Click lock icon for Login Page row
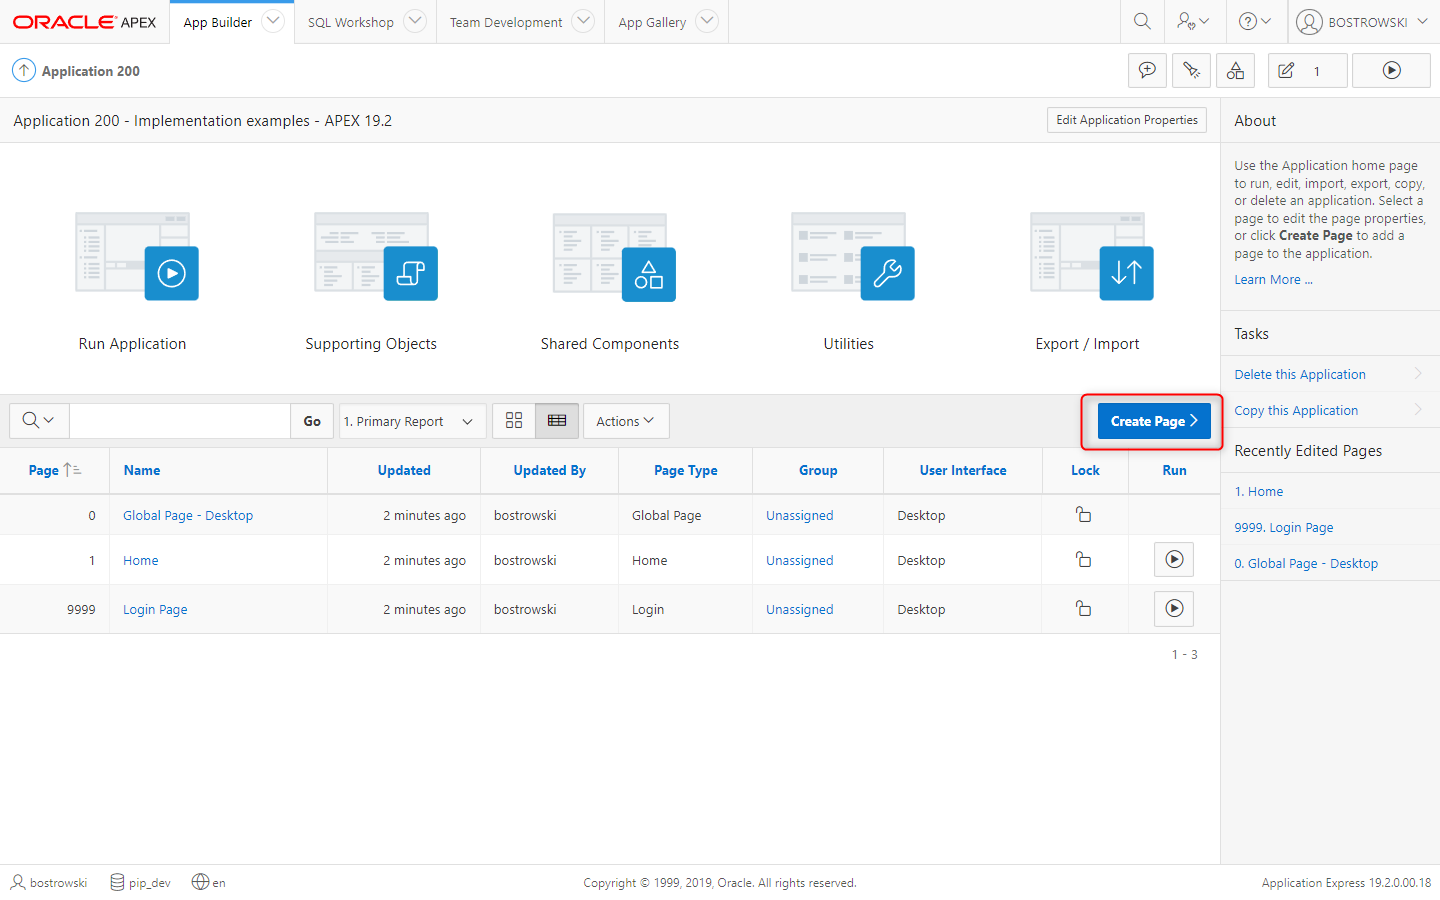 tap(1083, 609)
